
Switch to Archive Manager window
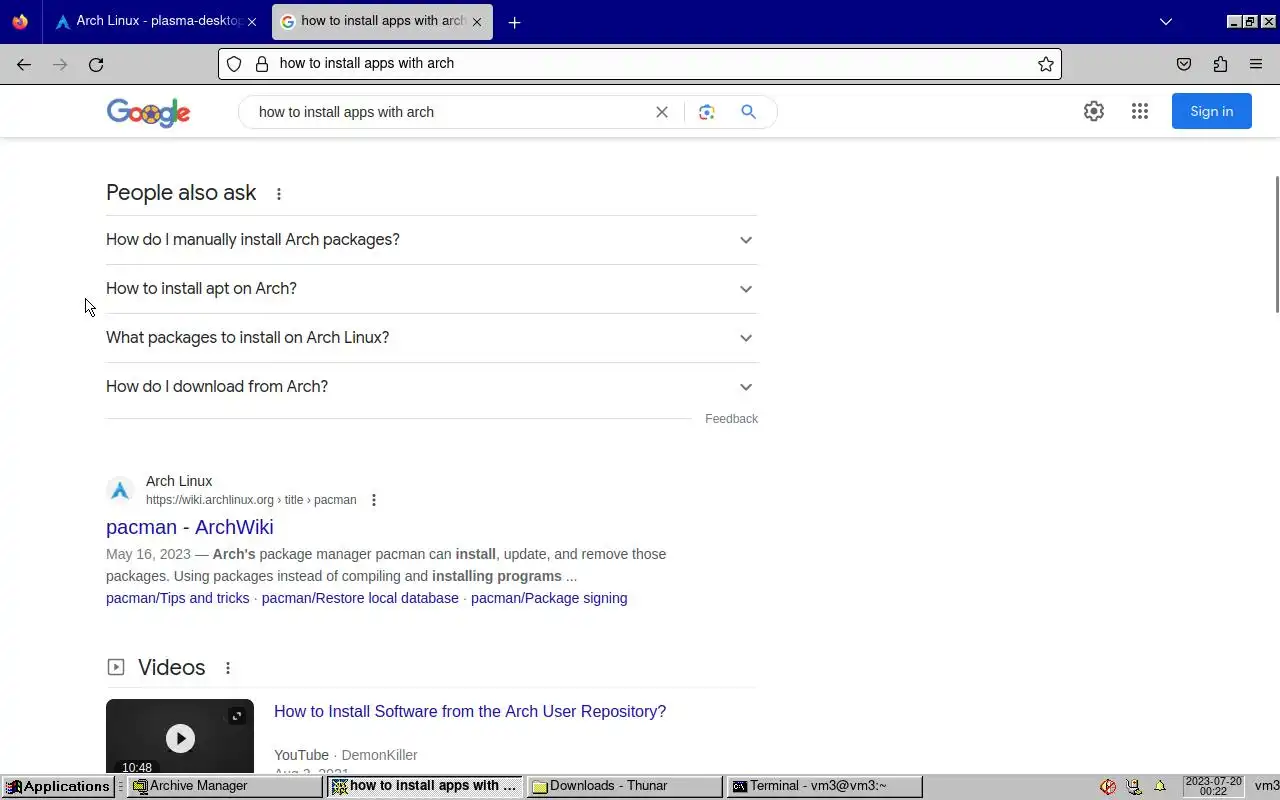point(226,786)
